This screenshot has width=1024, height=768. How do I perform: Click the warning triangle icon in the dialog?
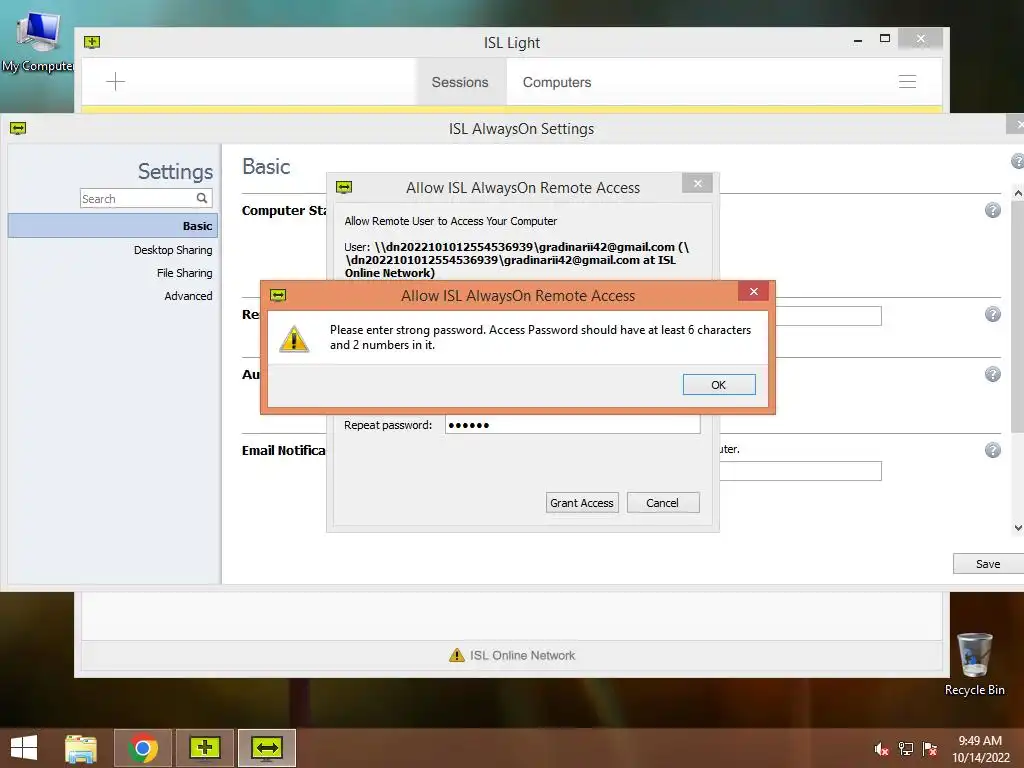(x=294, y=338)
